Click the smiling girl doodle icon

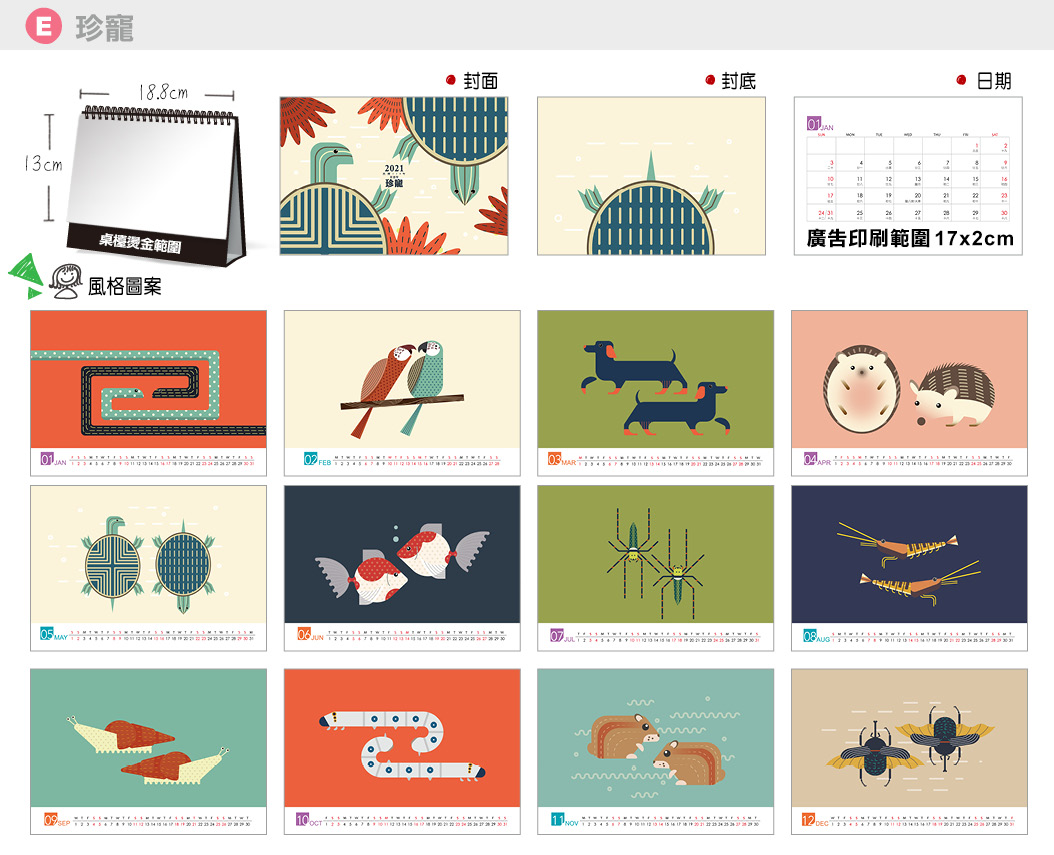click(66, 282)
